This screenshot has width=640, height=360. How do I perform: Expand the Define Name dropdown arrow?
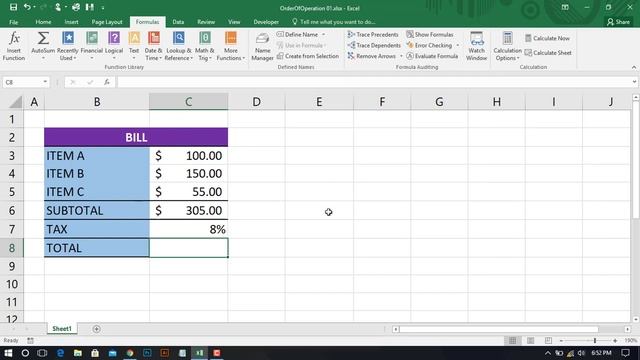coord(324,35)
